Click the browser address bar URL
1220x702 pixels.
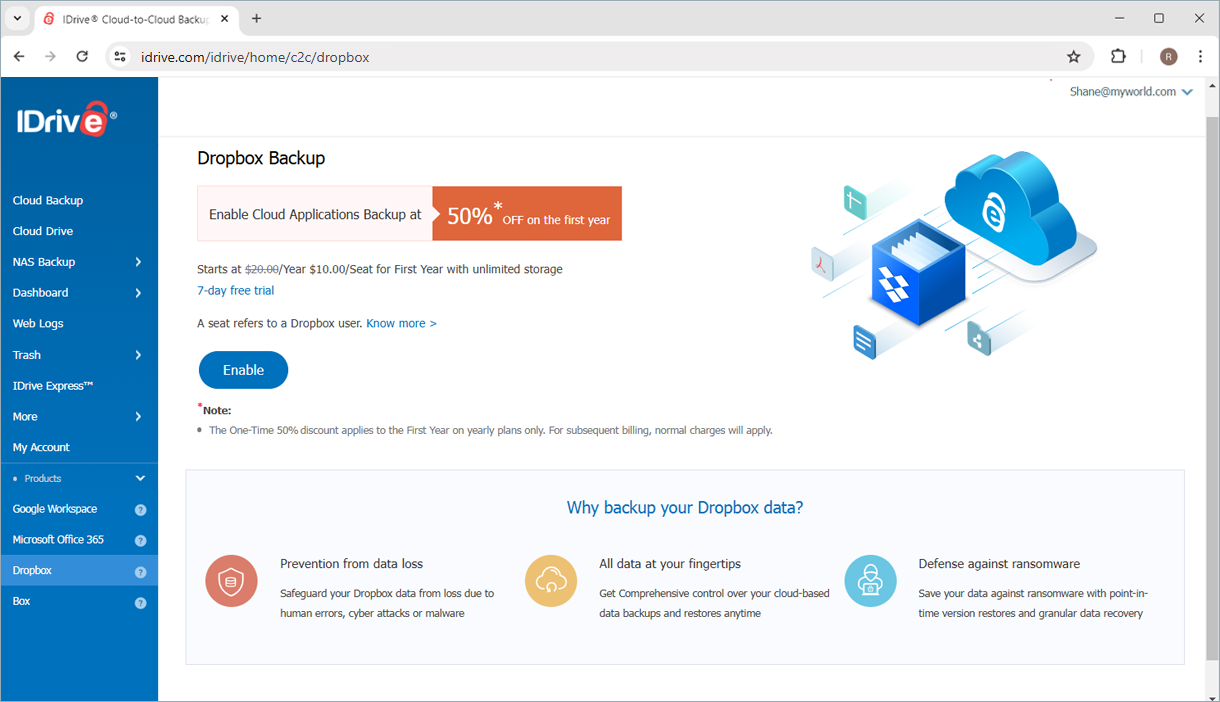[x=256, y=57]
